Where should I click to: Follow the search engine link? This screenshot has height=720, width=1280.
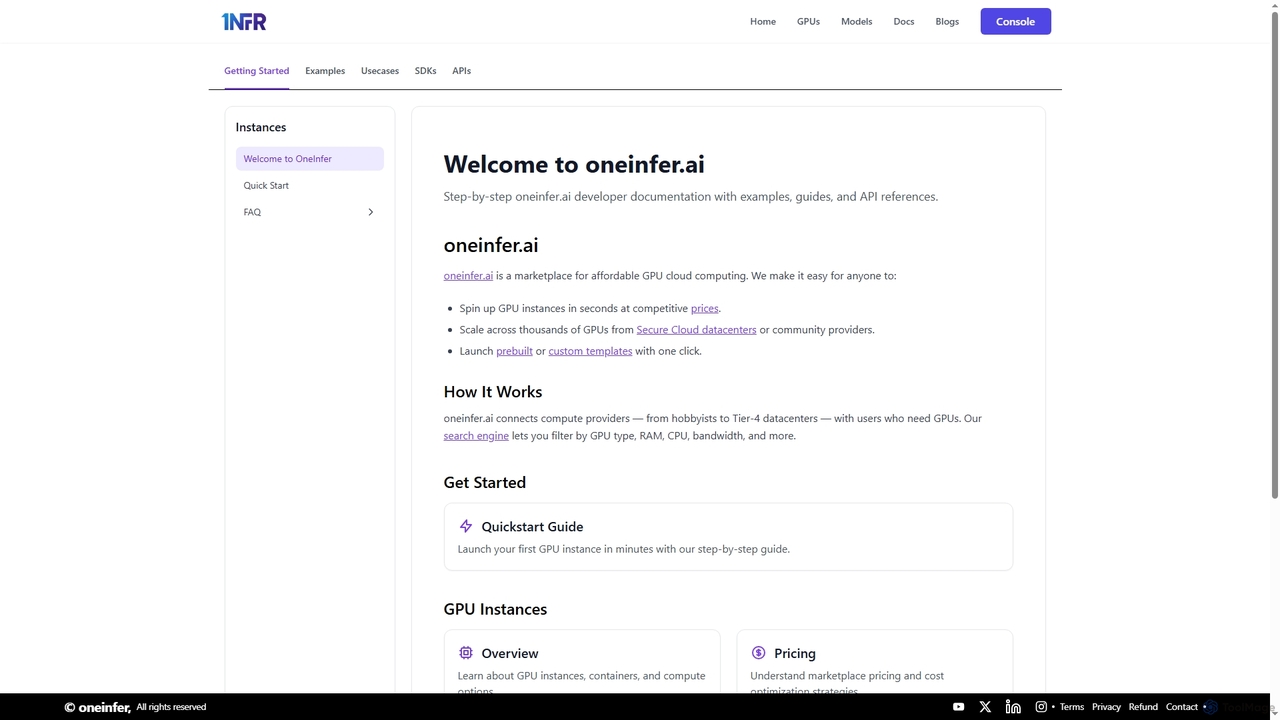click(476, 436)
